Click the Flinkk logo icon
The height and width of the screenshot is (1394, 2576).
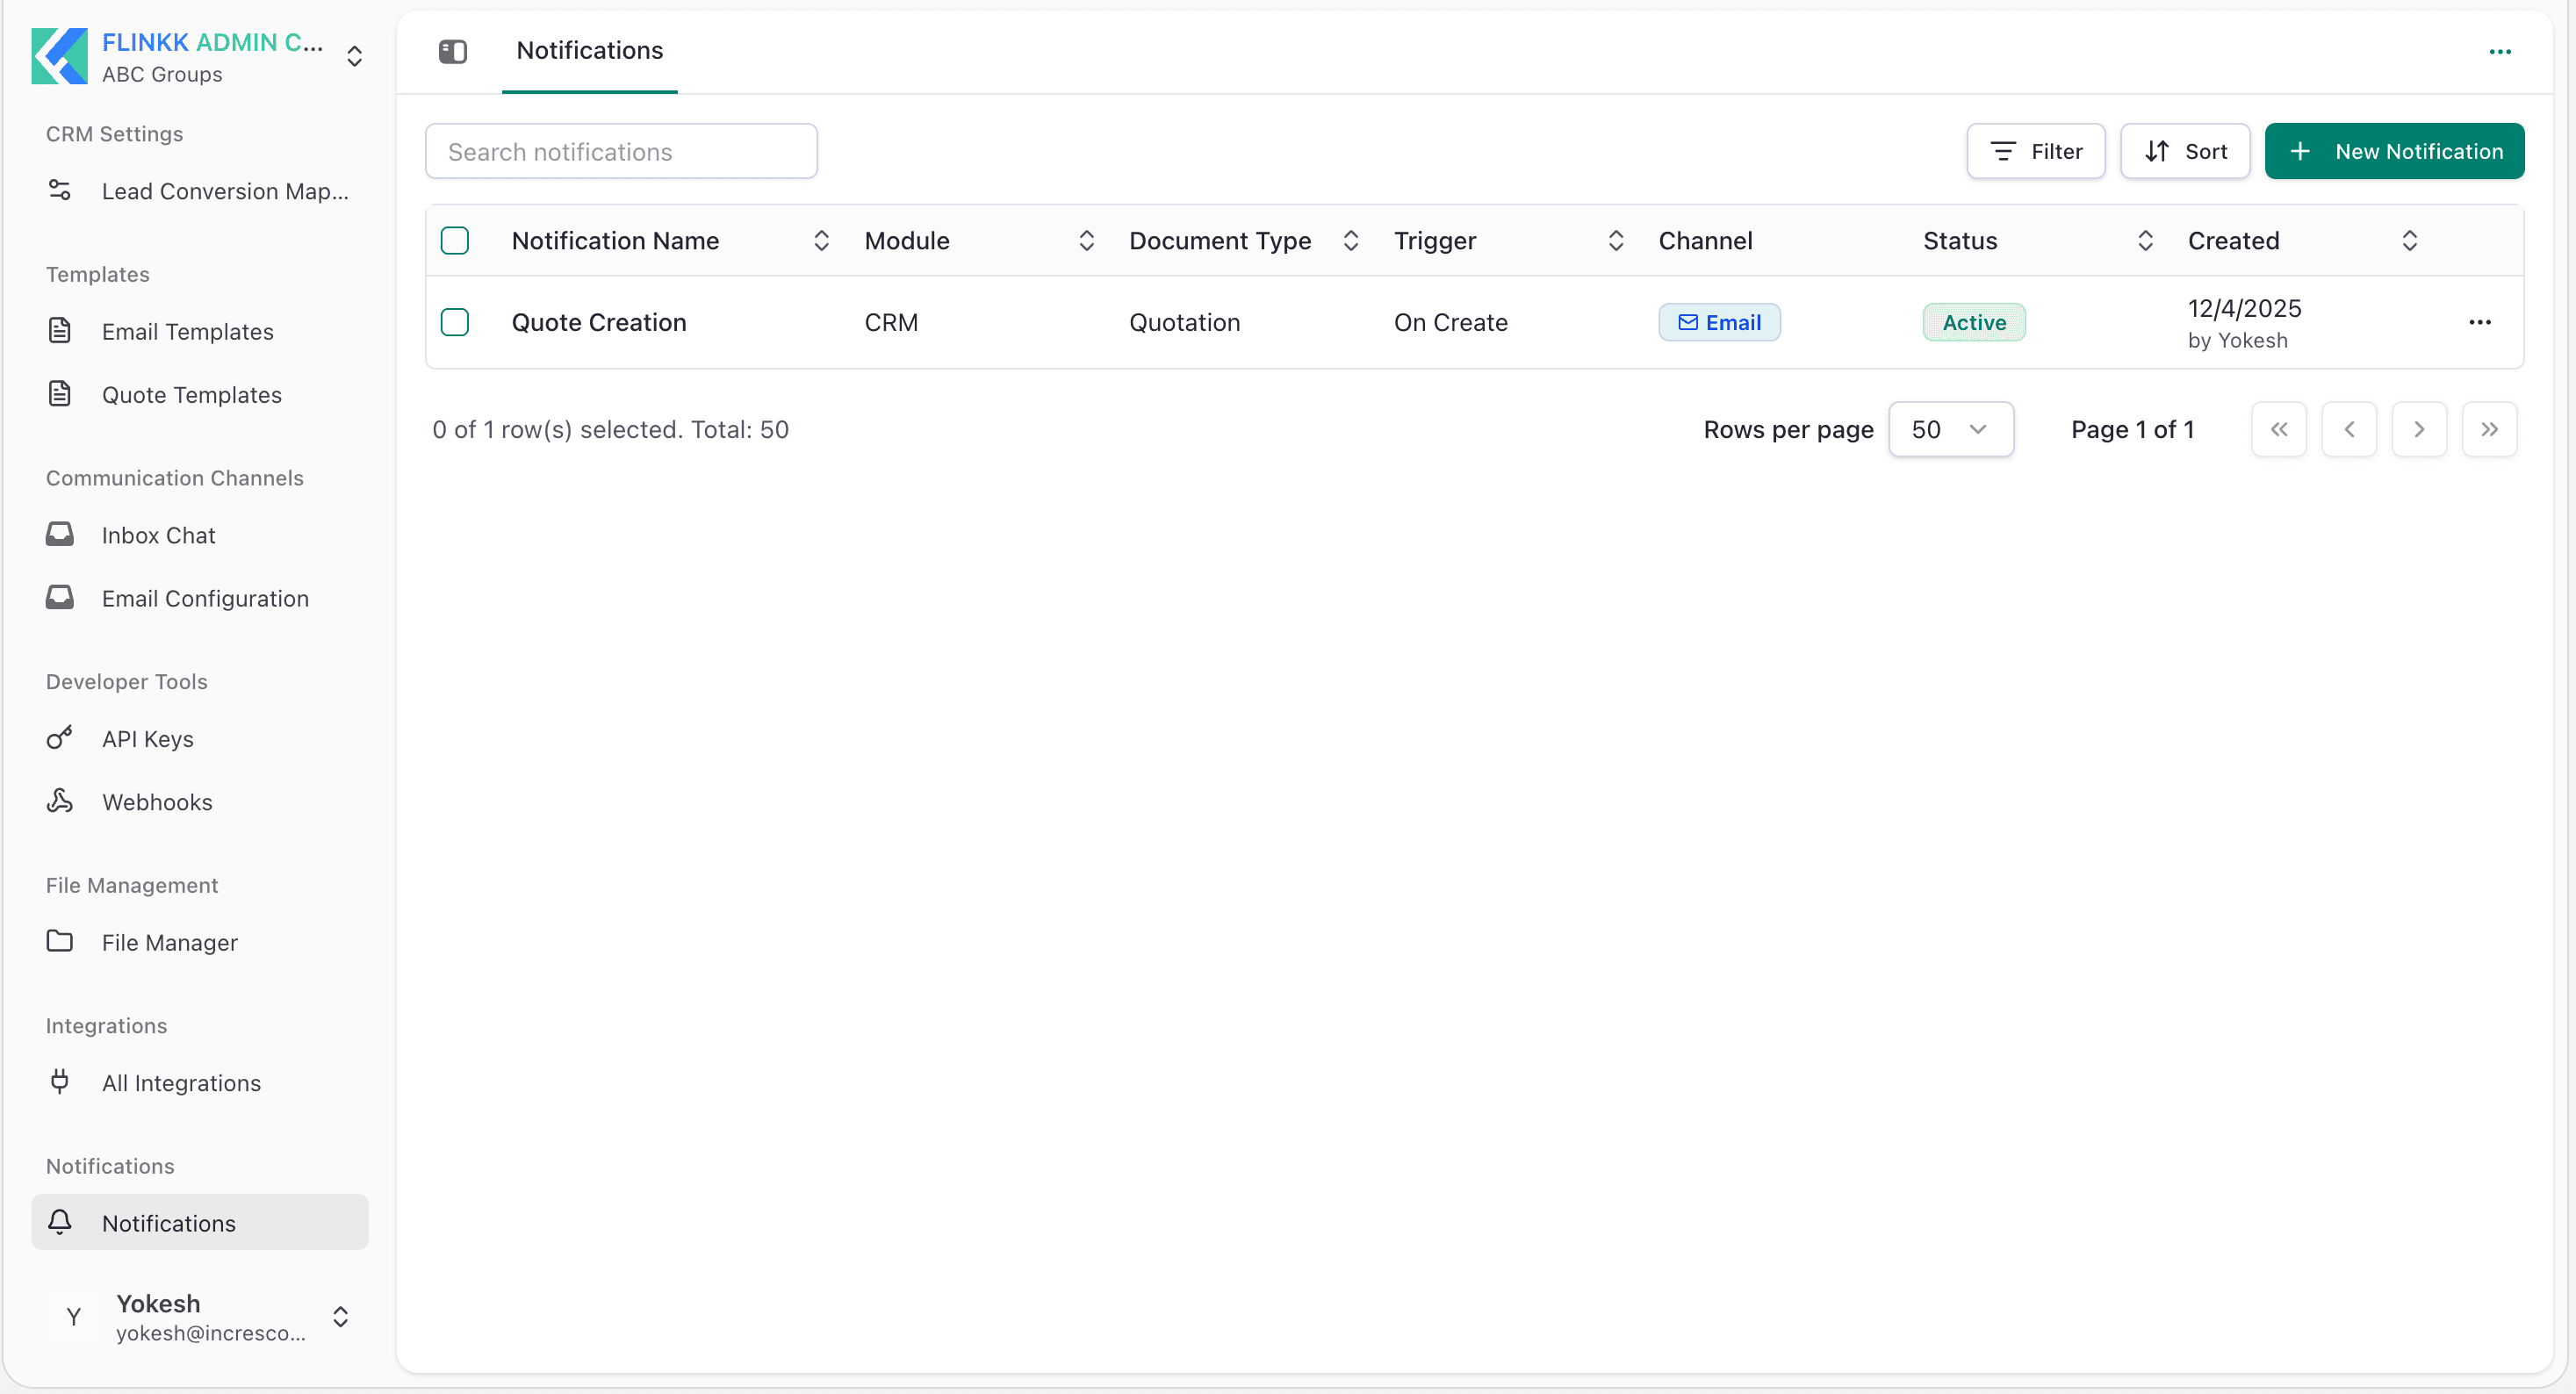coord(59,56)
